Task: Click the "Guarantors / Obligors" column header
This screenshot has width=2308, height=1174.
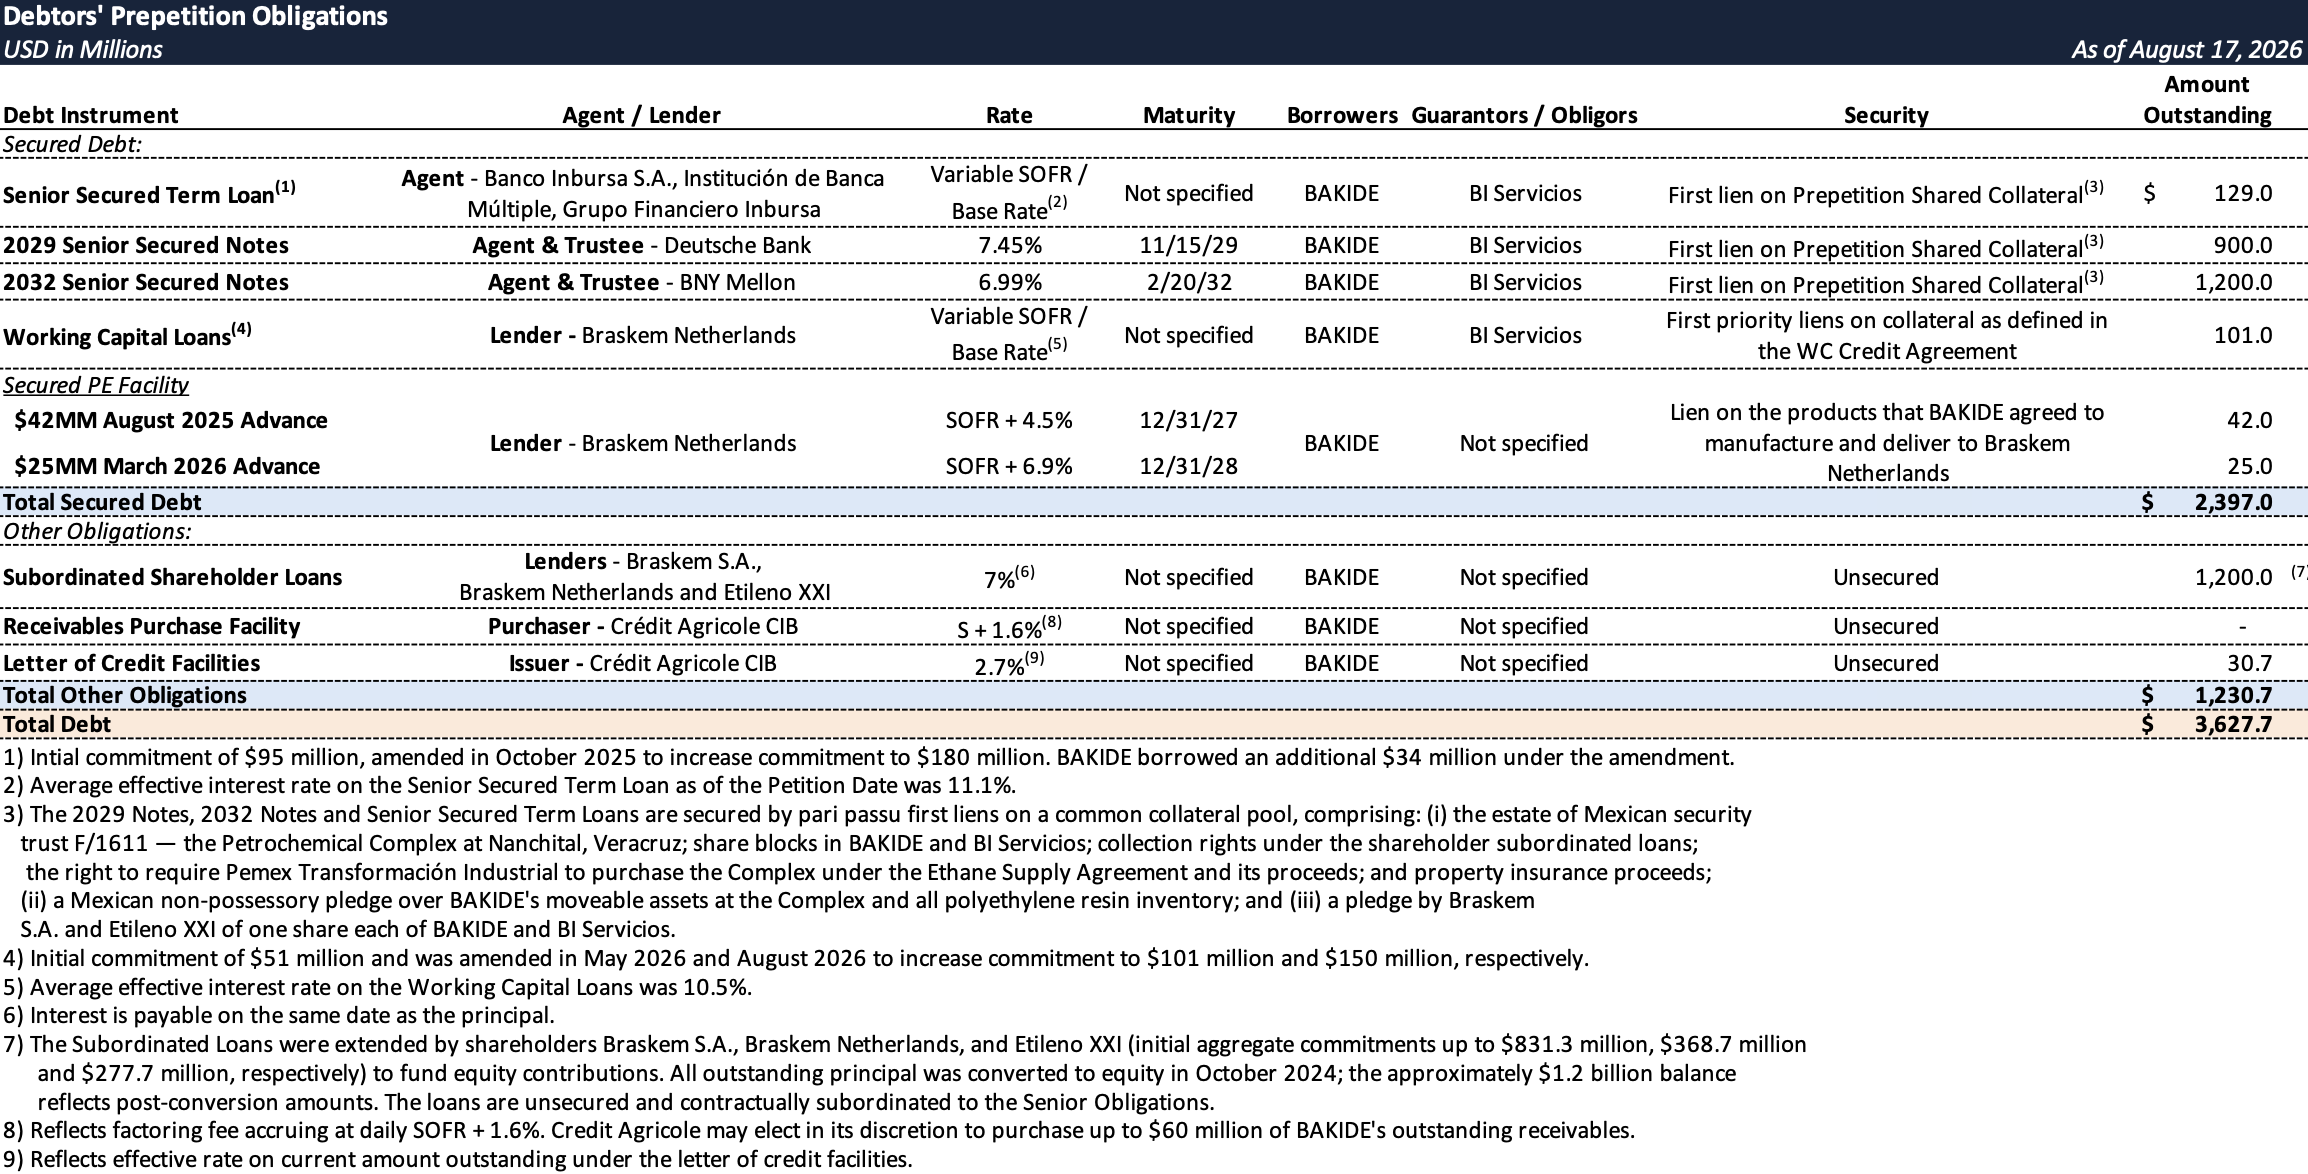Action: 1524,115
